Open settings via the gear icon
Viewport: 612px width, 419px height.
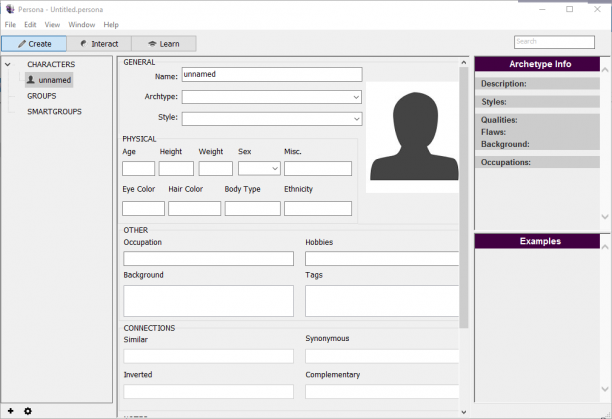click(28, 411)
